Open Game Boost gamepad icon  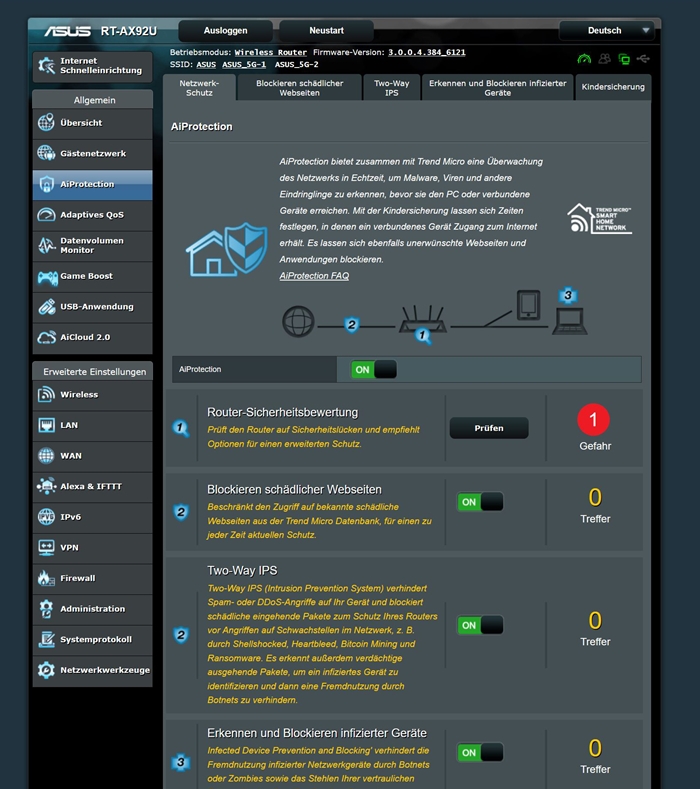click(47, 276)
